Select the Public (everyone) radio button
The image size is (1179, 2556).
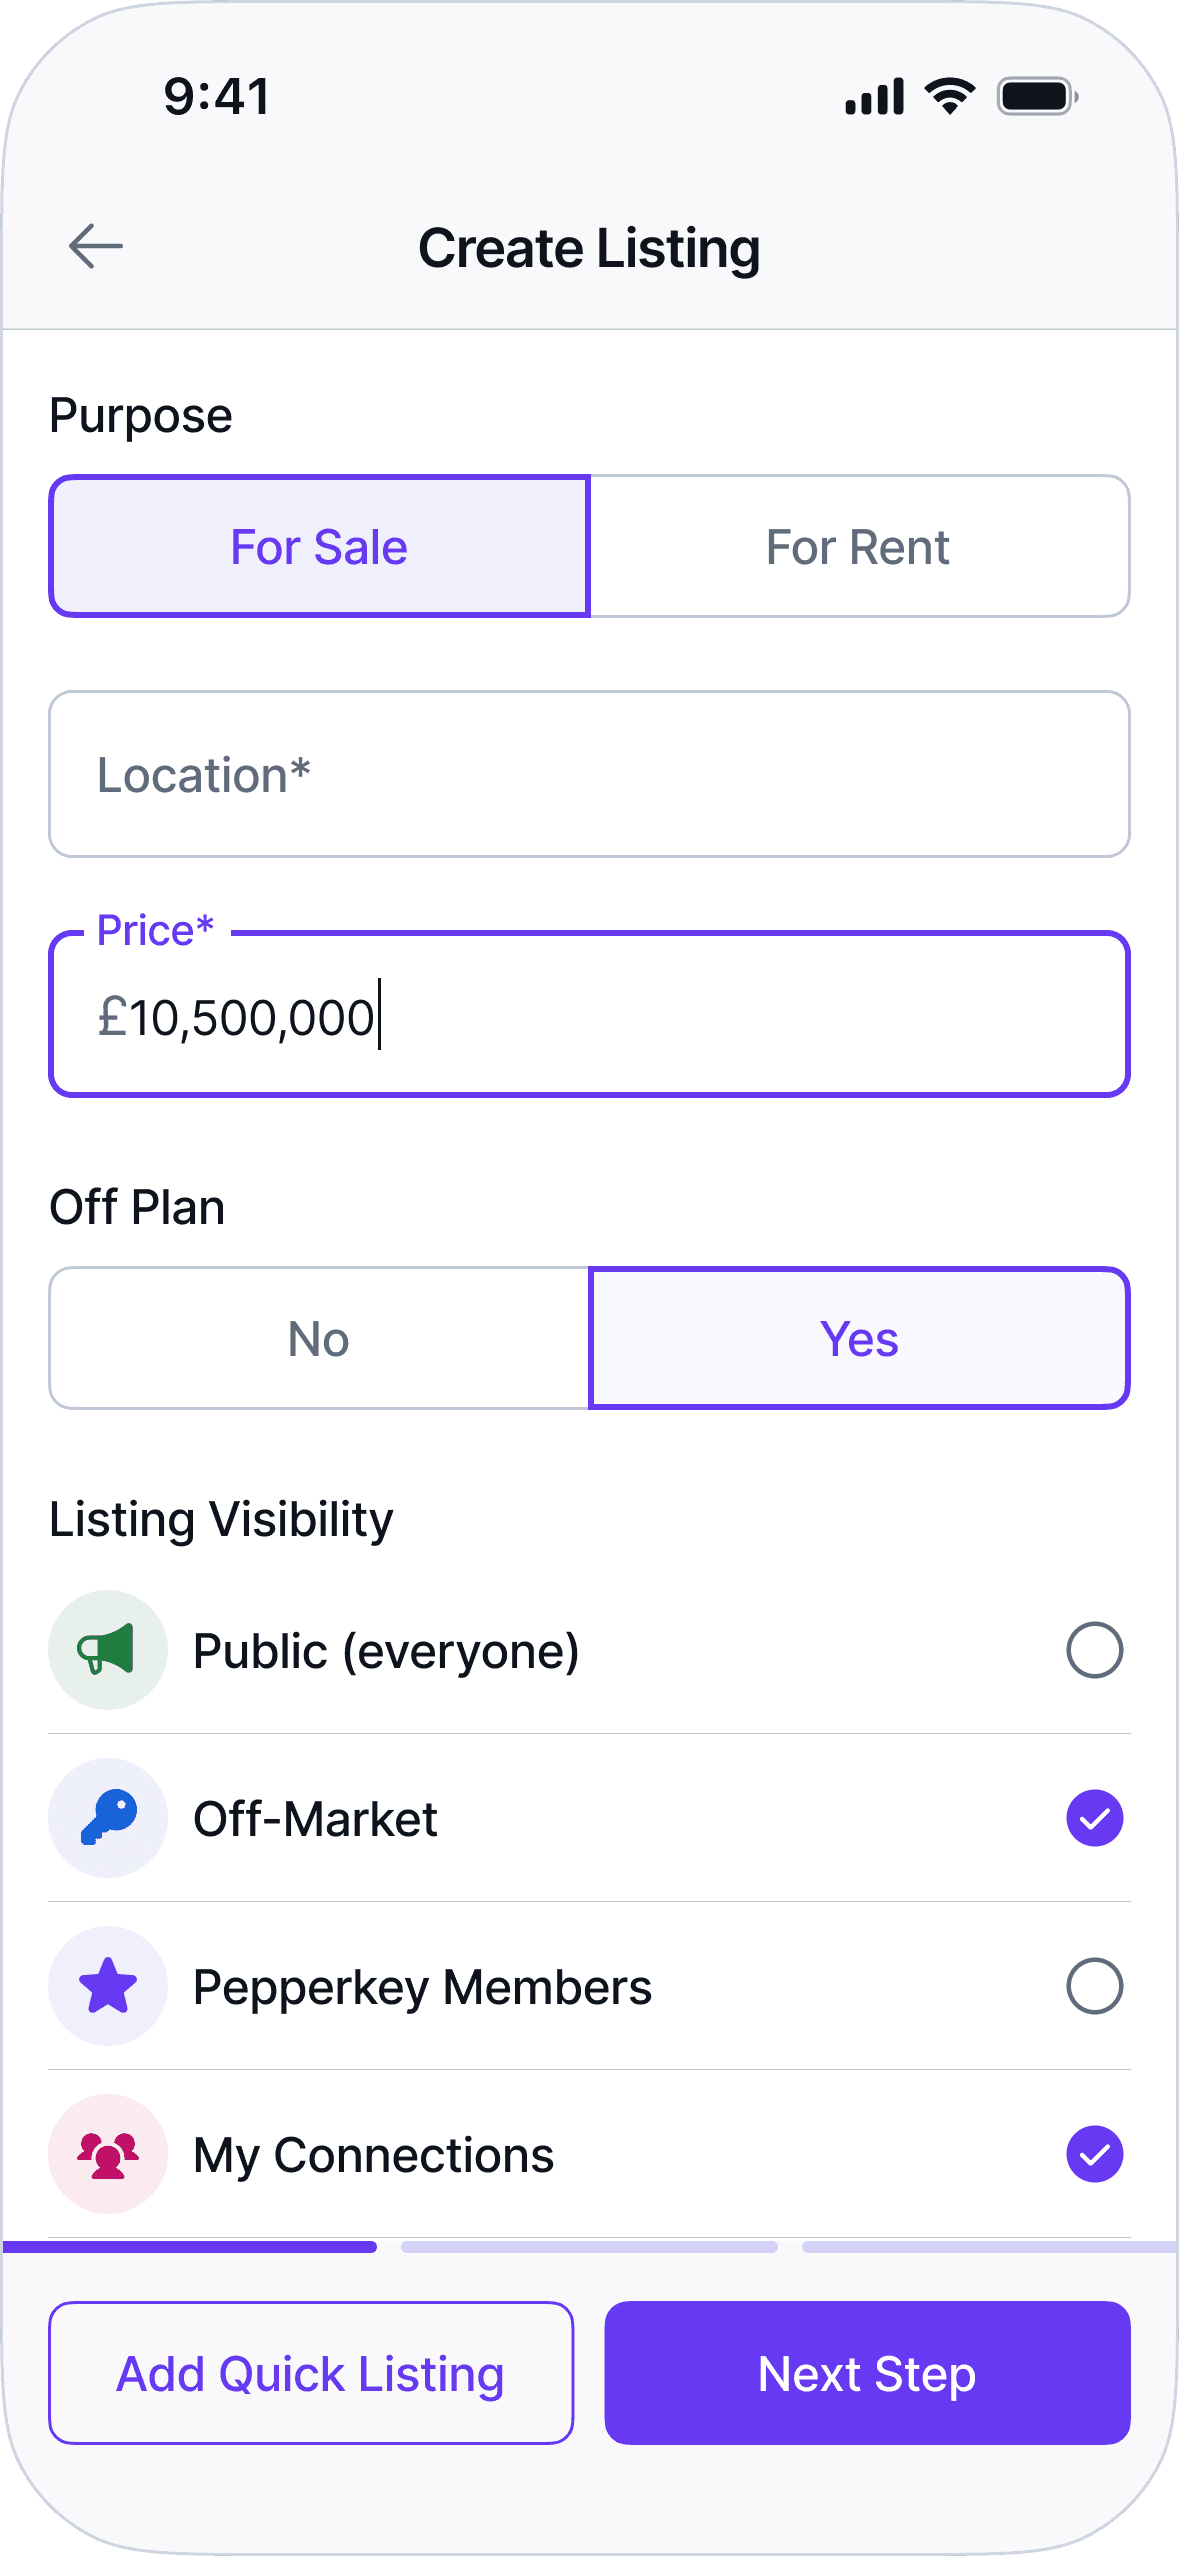(1094, 1650)
